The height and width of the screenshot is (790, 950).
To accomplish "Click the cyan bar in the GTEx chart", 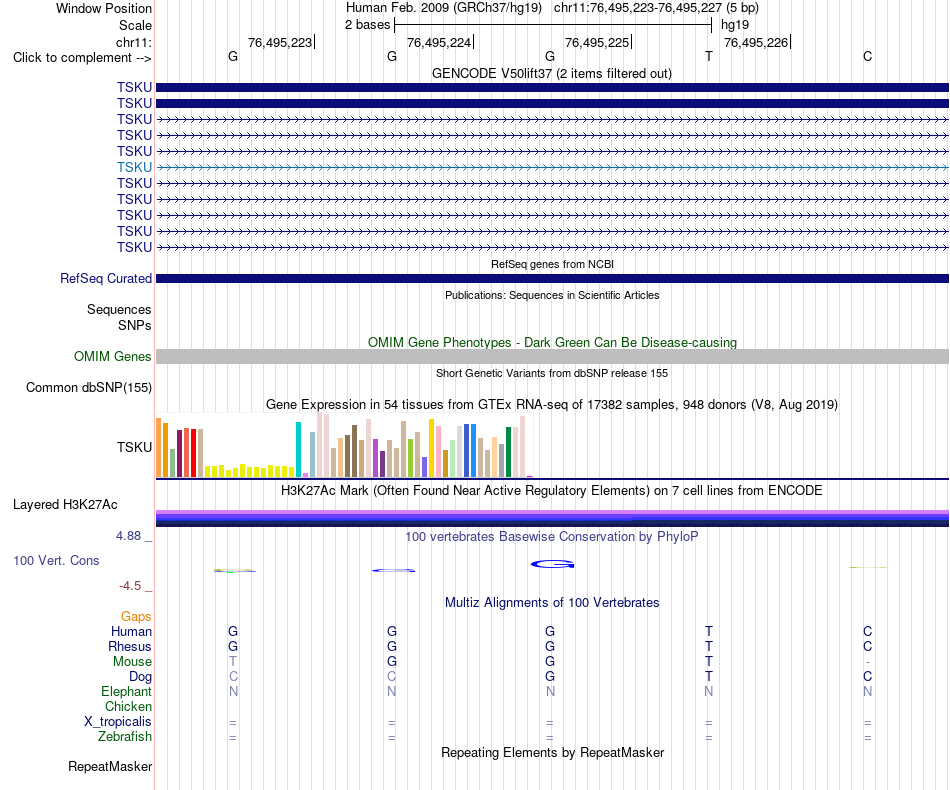I will (x=298, y=450).
